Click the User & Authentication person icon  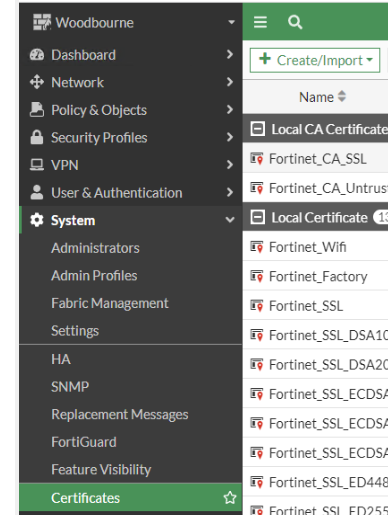tap(37, 192)
